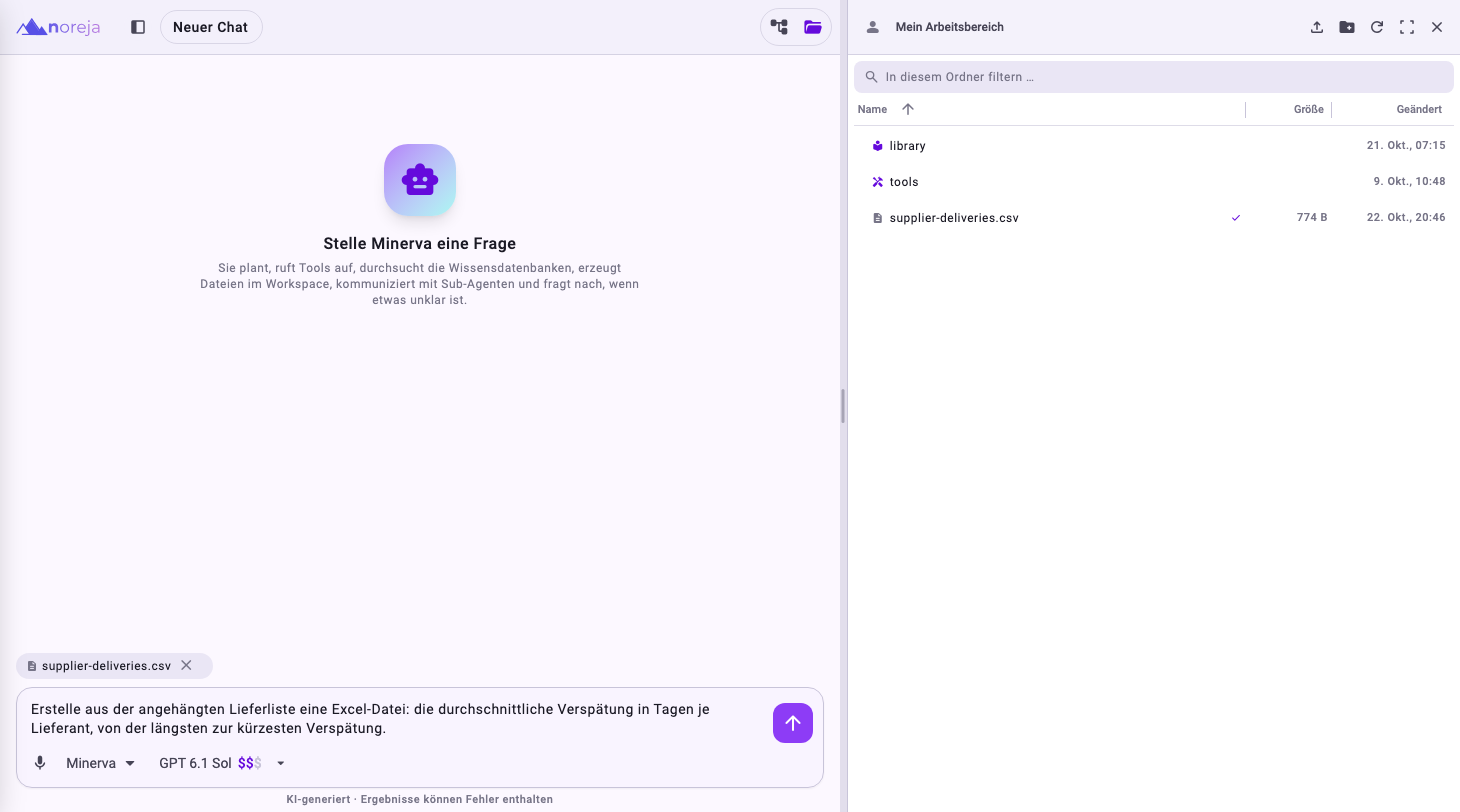The image size is (1460, 812).
Task: Sort by Größe column header
Action: [1308, 109]
